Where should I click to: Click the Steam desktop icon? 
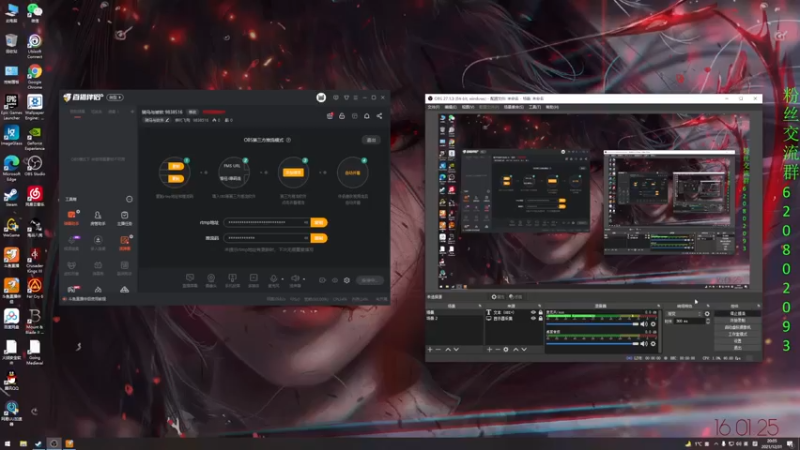(x=11, y=197)
